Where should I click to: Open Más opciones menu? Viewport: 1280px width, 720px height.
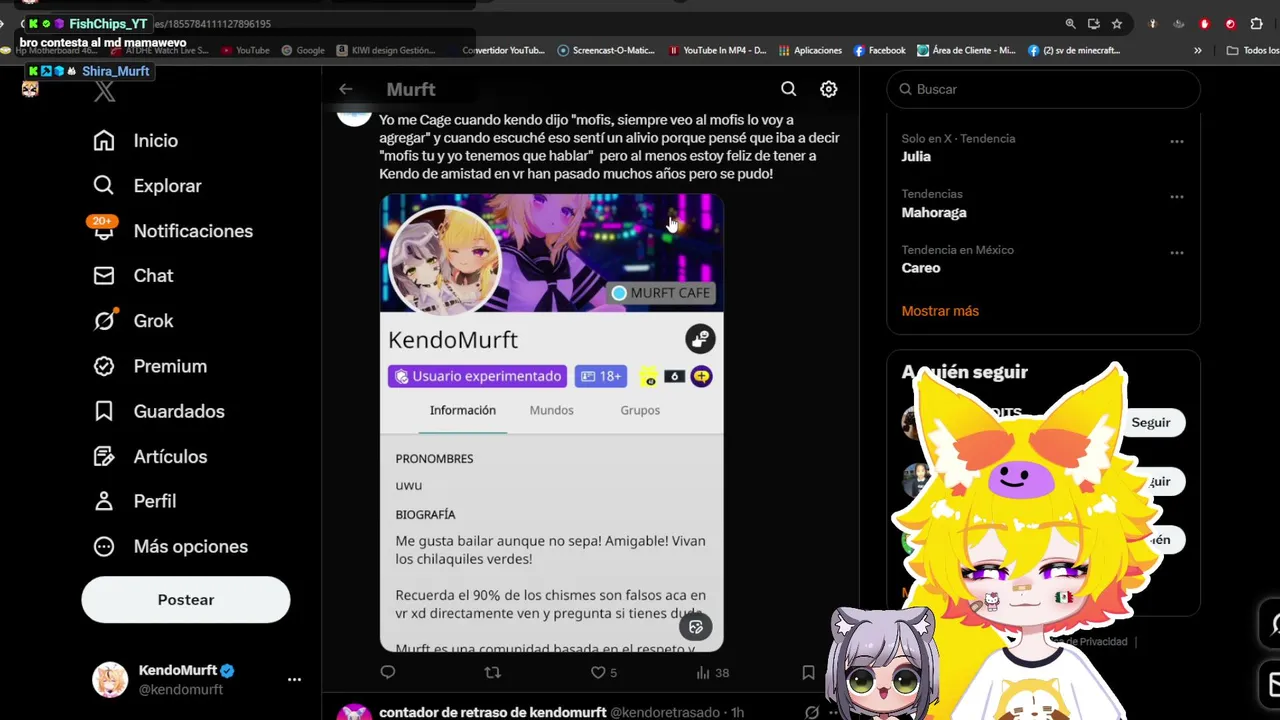coord(170,546)
